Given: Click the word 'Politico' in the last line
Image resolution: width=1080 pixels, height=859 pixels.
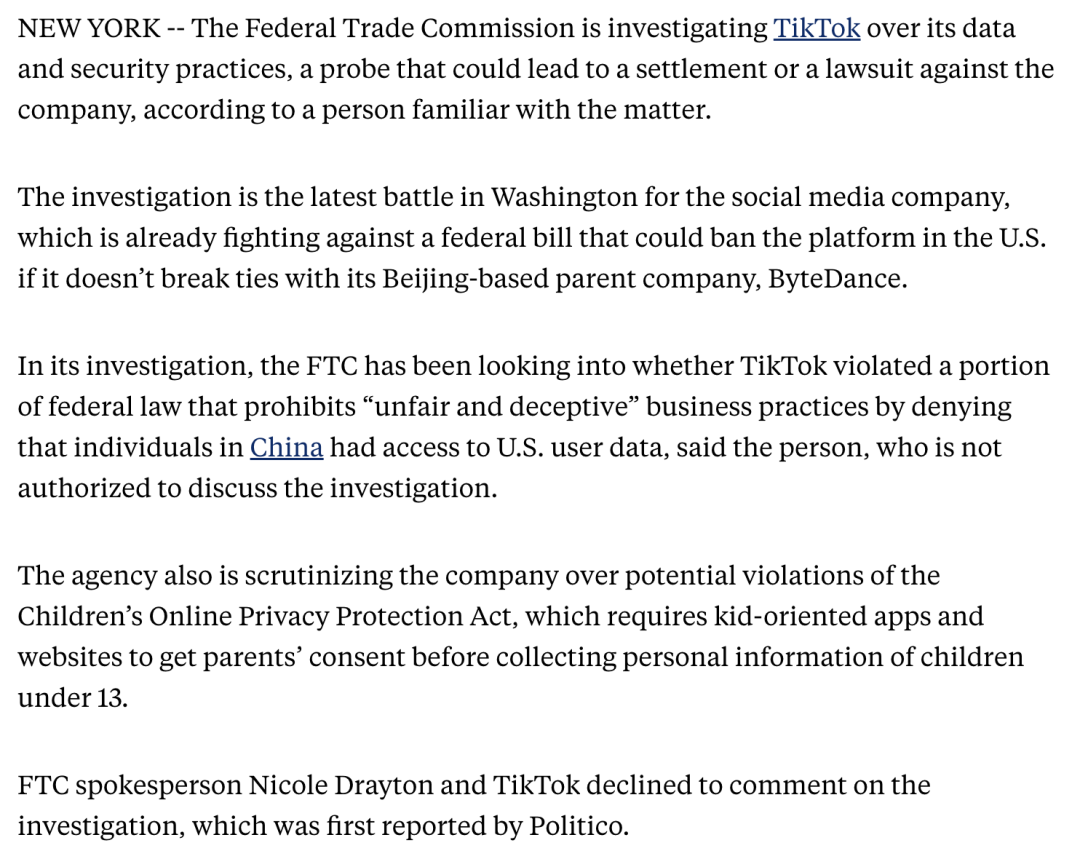Looking at the screenshot, I should [x=575, y=826].
